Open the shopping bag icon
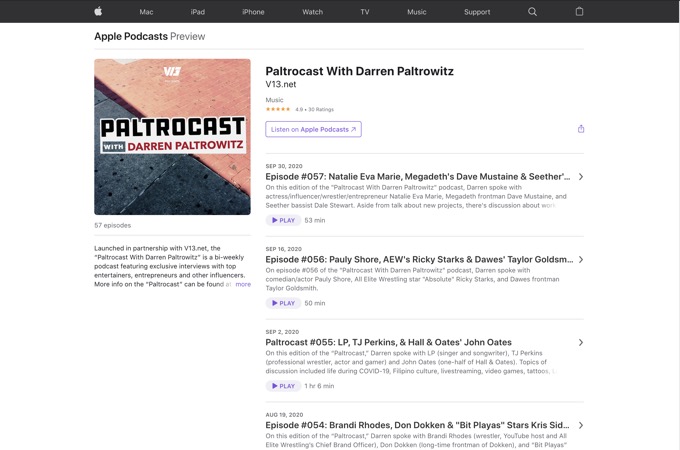 coord(579,12)
